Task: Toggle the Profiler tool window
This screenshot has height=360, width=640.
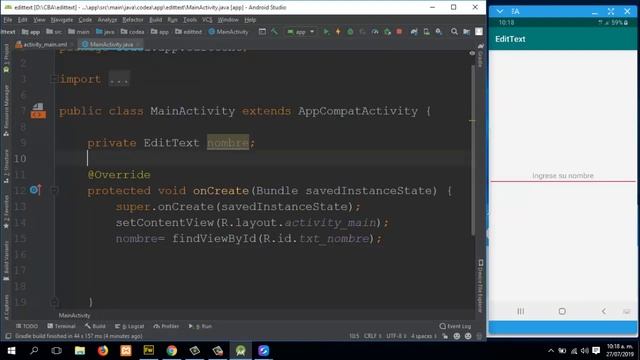Action: 166,326
